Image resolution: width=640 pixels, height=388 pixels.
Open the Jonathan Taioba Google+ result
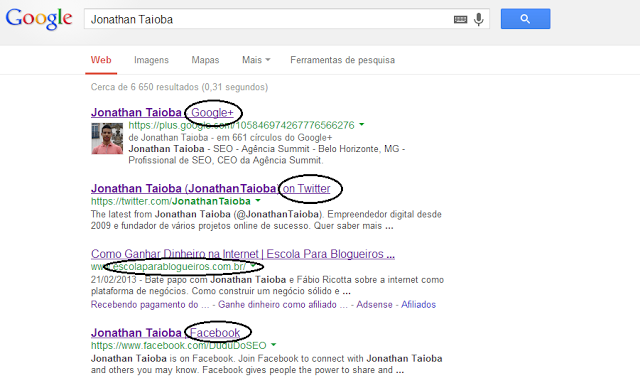click(x=162, y=112)
